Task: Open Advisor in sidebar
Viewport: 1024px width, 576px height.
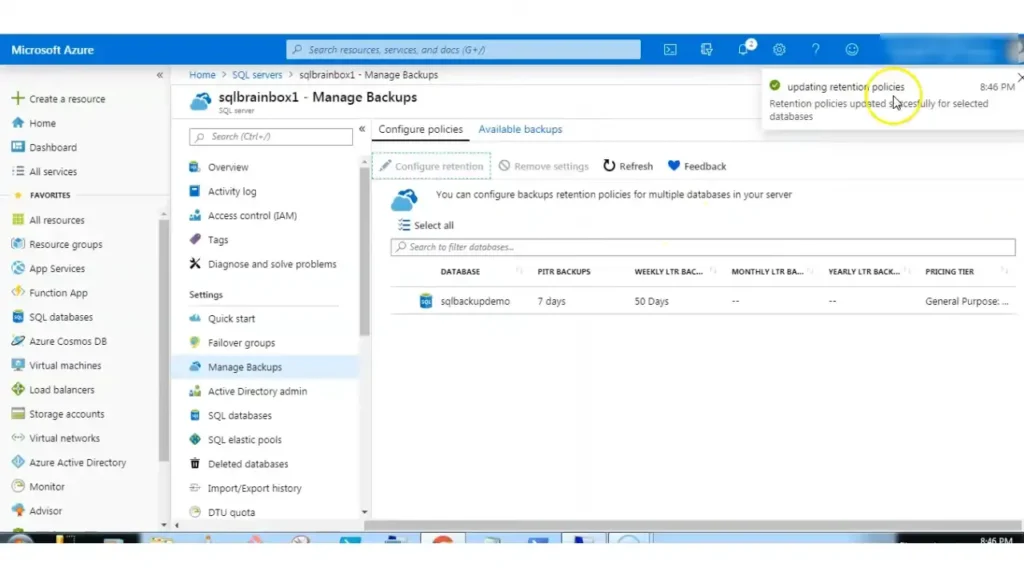Action: [x=37, y=511]
